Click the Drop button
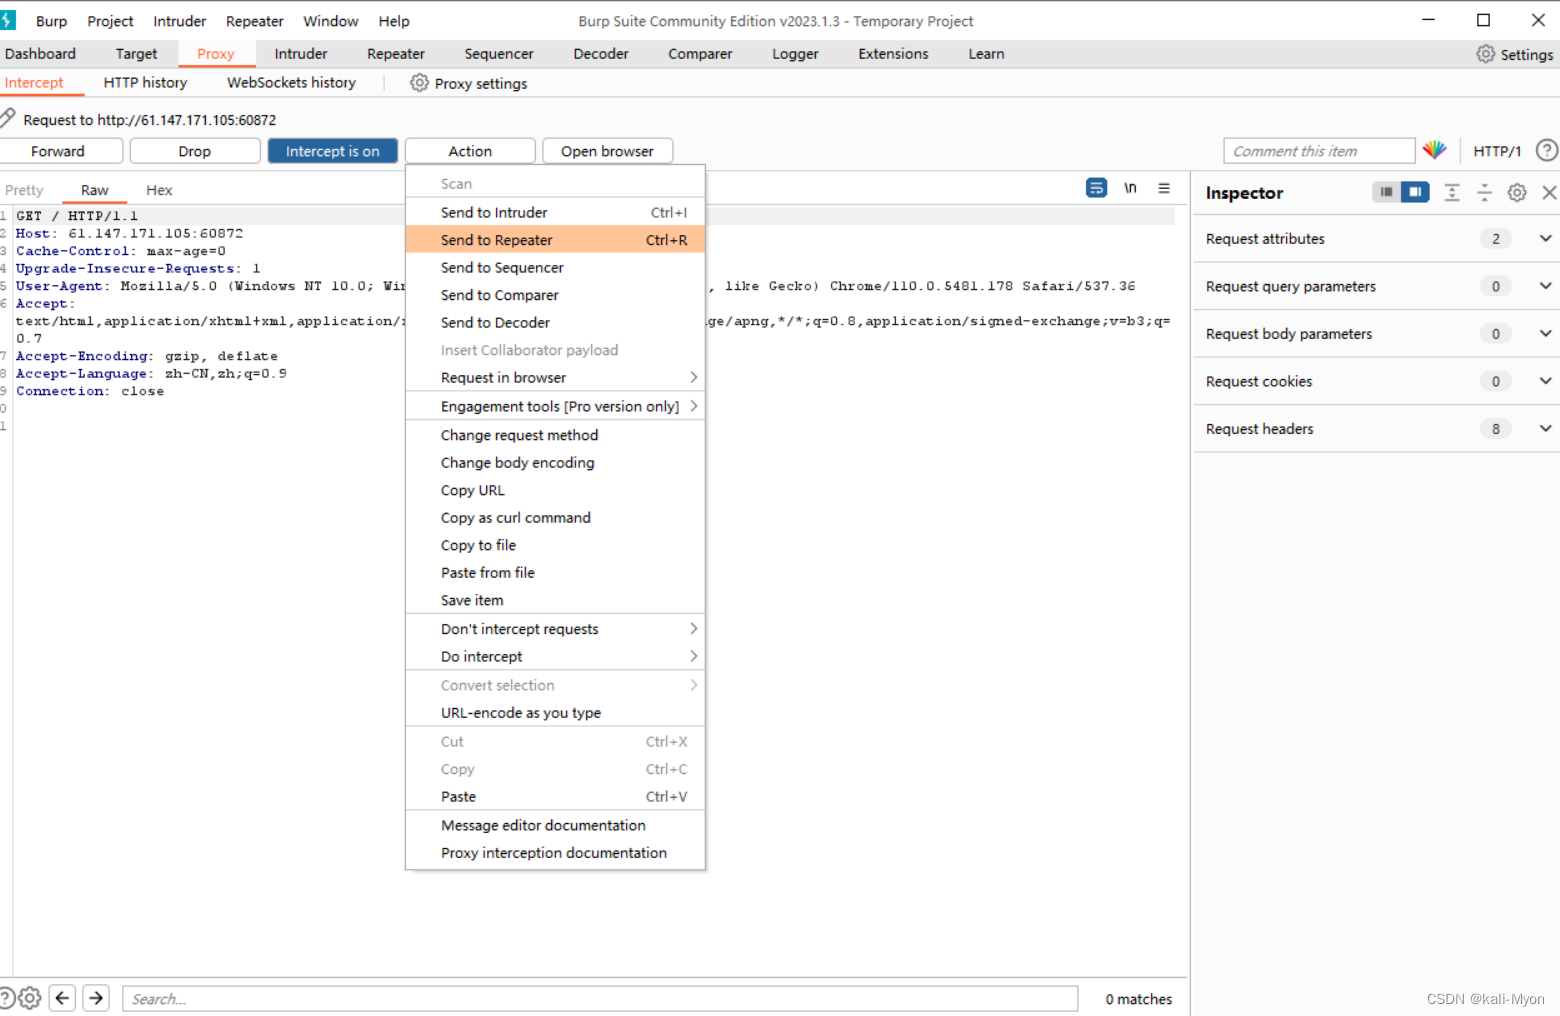This screenshot has height=1016, width=1560. (x=195, y=151)
